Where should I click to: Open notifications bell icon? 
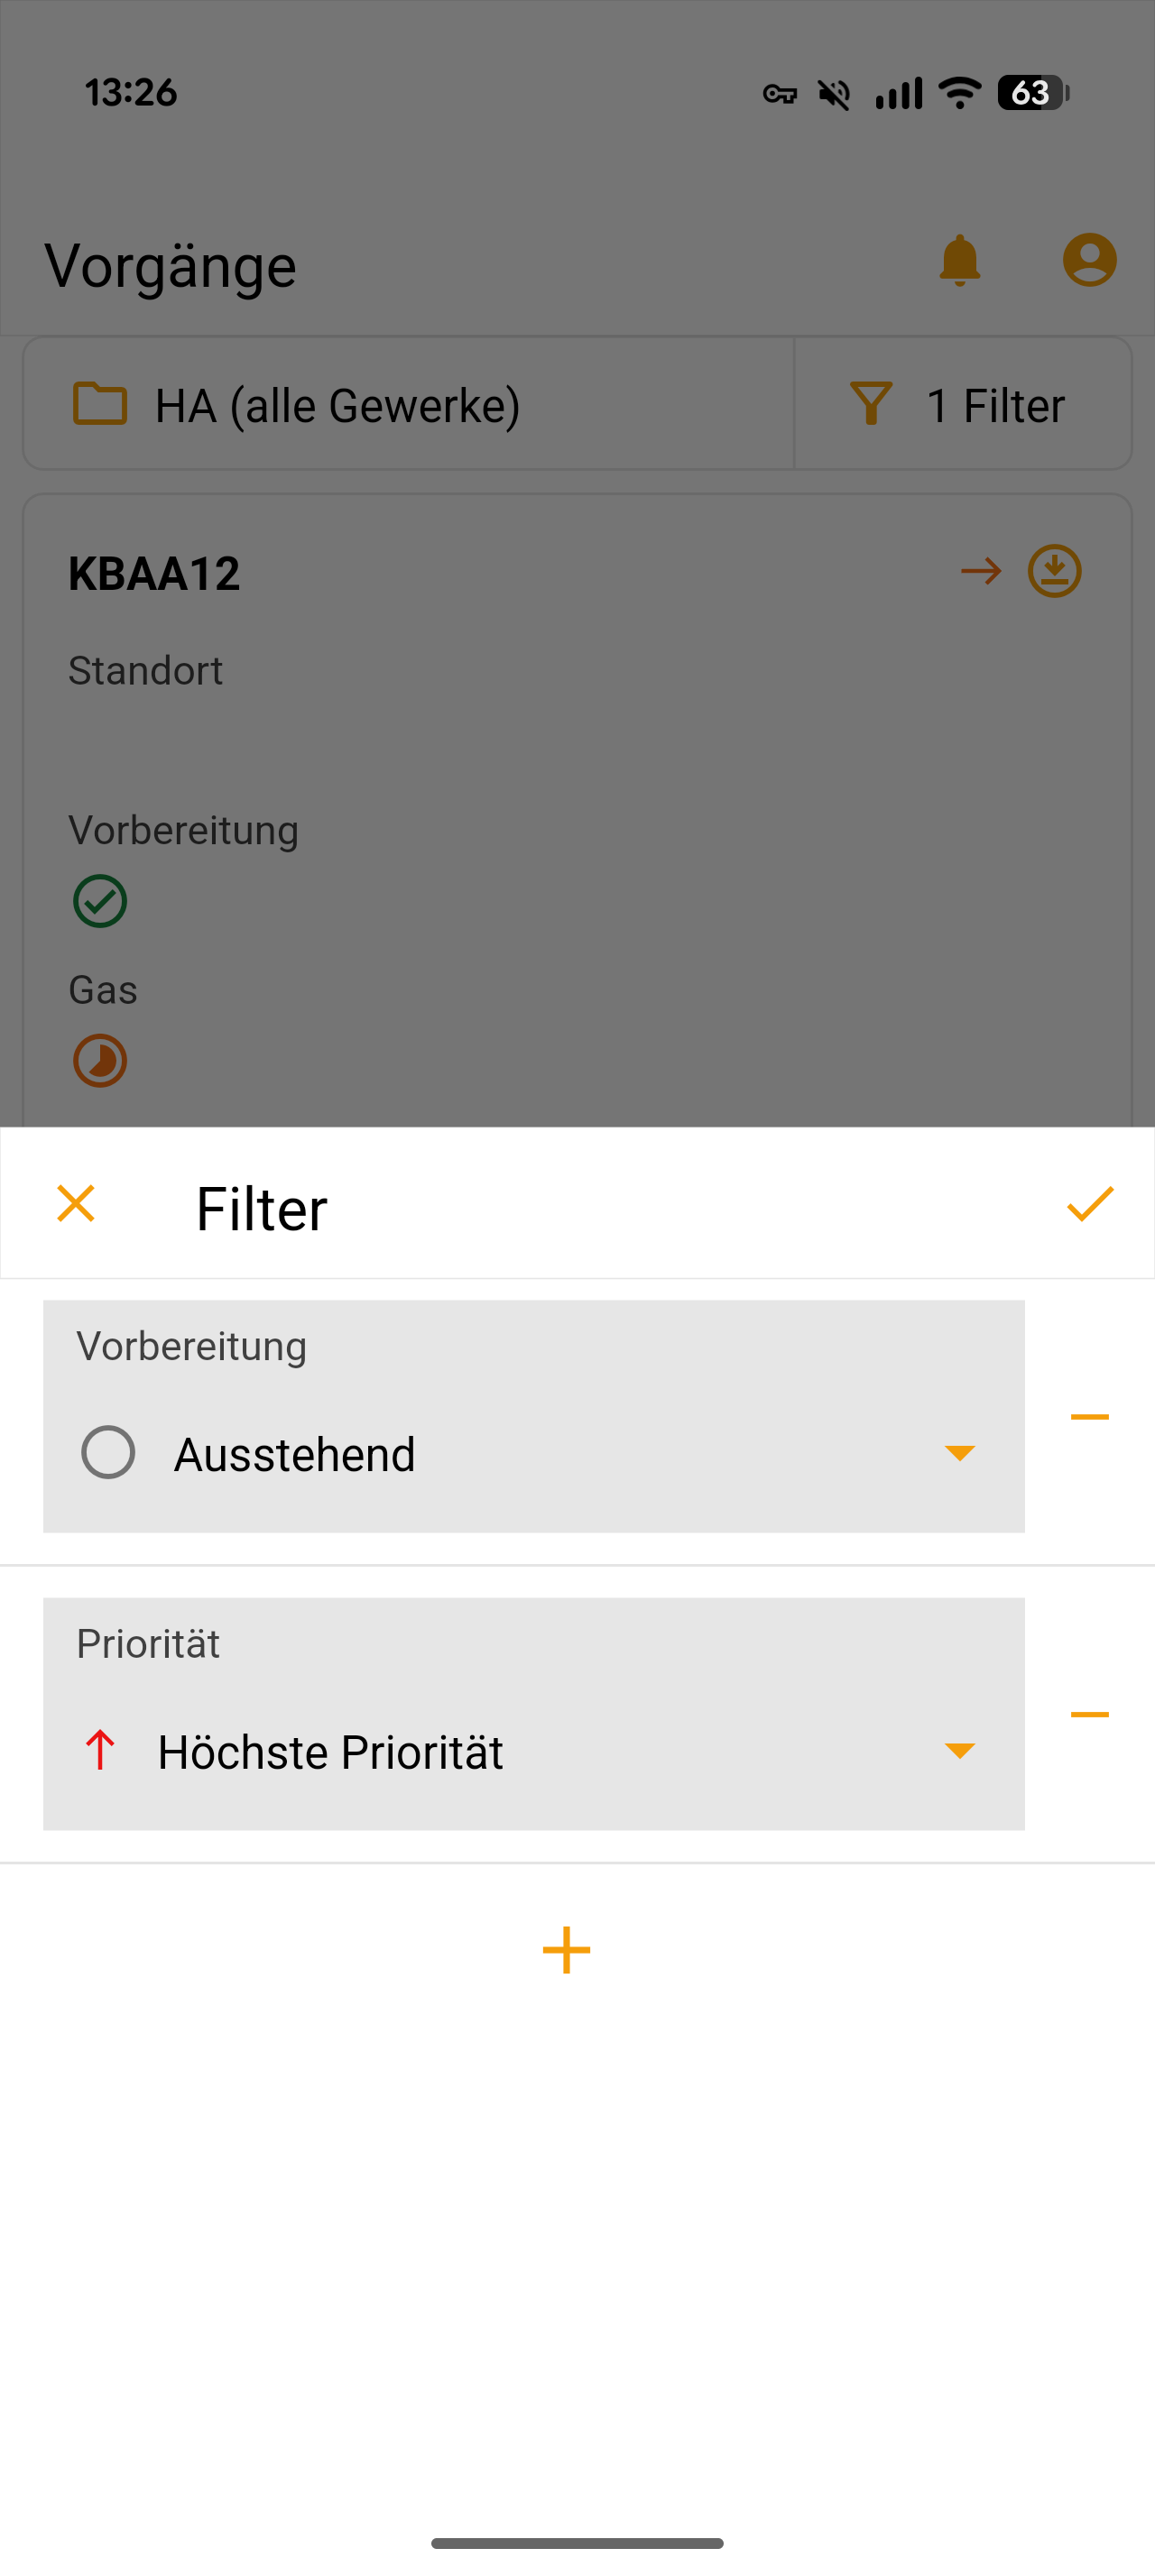tap(959, 261)
